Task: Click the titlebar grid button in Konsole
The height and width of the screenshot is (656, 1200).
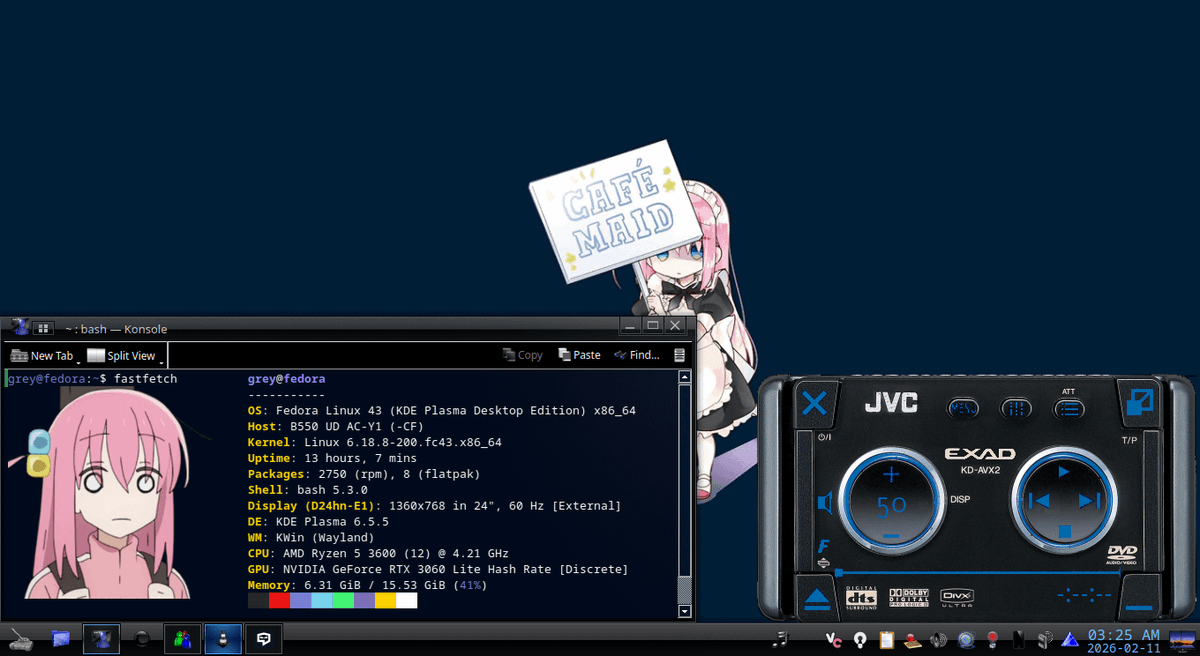Action: coord(43,328)
